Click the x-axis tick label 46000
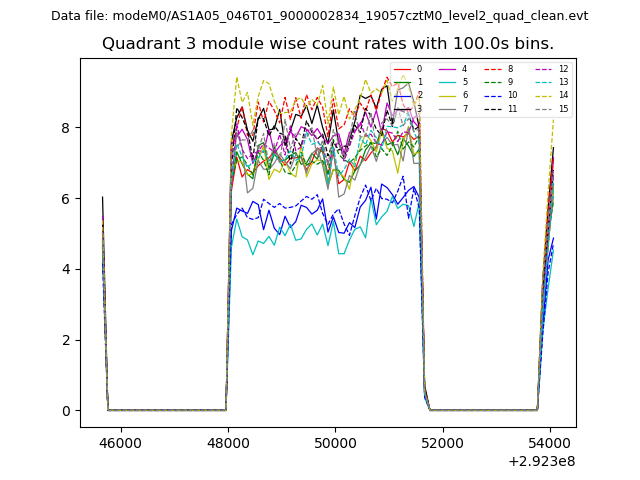This screenshot has height=480, width=640. (x=120, y=442)
